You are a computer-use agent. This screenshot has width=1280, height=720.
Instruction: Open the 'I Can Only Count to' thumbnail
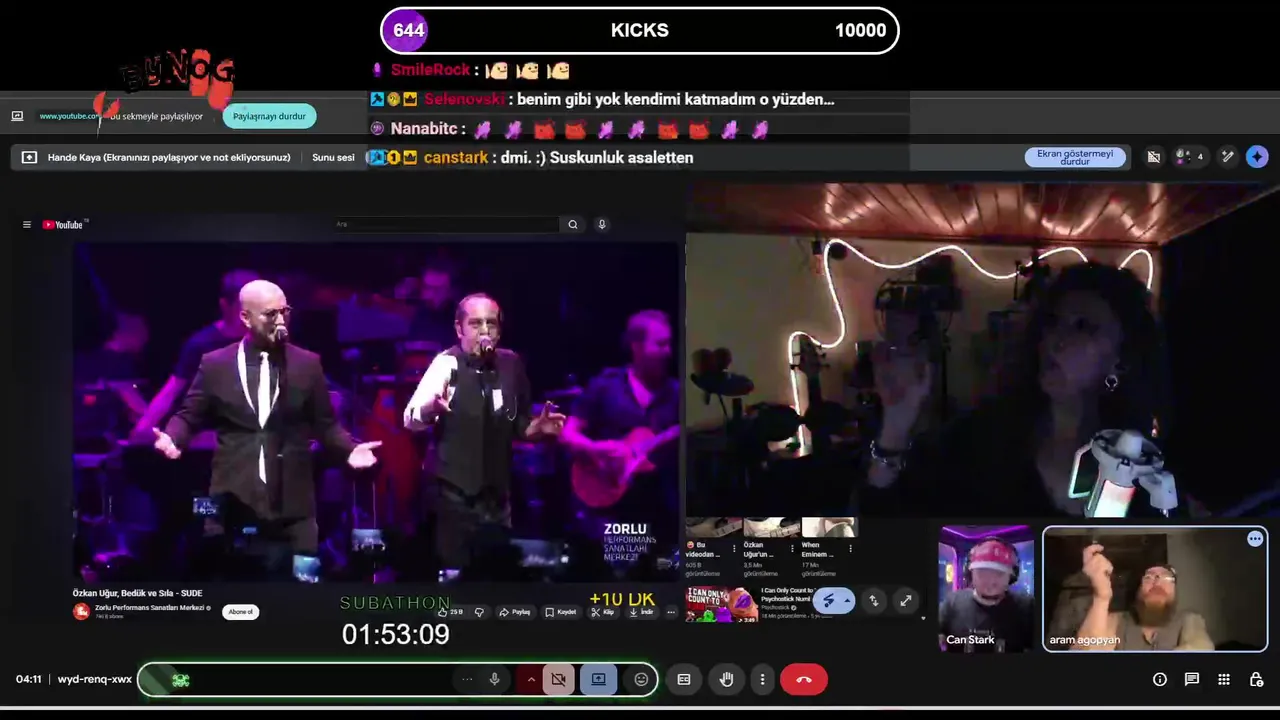point(721,605)
